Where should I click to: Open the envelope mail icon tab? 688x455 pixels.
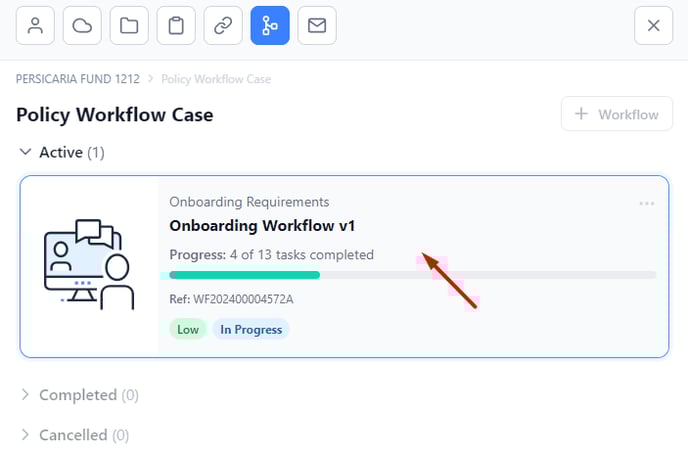(317, 25)
